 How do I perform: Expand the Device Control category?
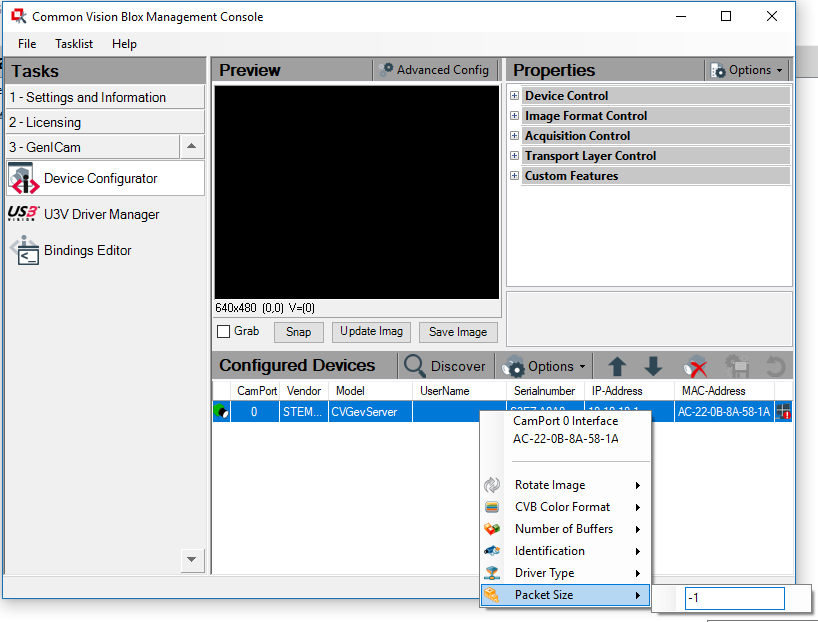point(514,95)
